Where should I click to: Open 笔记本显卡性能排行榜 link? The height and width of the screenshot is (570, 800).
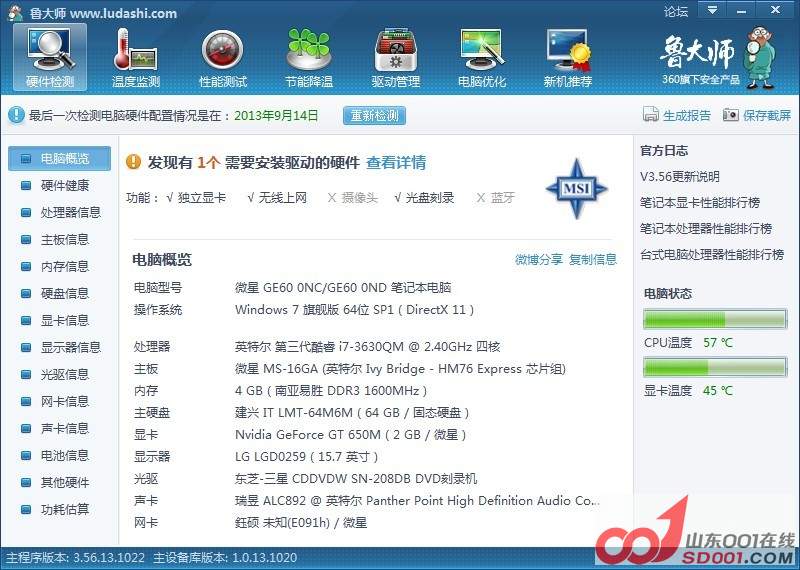click(x=700, y=203)
